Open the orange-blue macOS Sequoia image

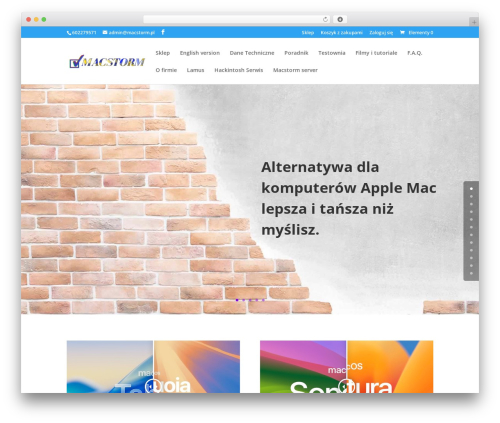tap(197, 367)
